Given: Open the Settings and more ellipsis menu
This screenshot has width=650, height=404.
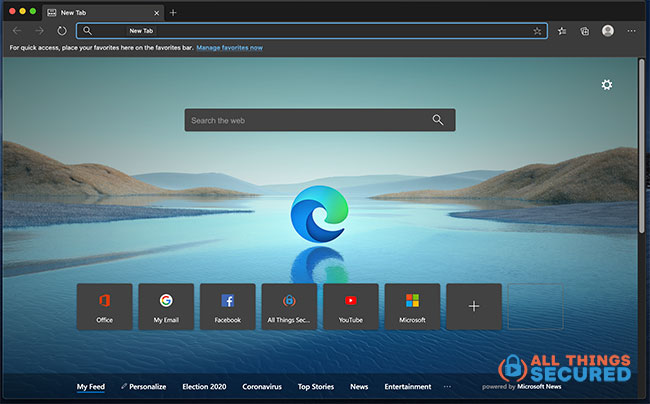Looking at the screenshot, I should point(631,31).
